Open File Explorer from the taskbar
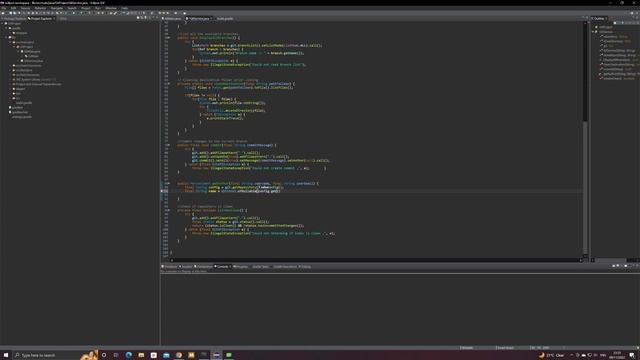 click(x=141, y=355)
